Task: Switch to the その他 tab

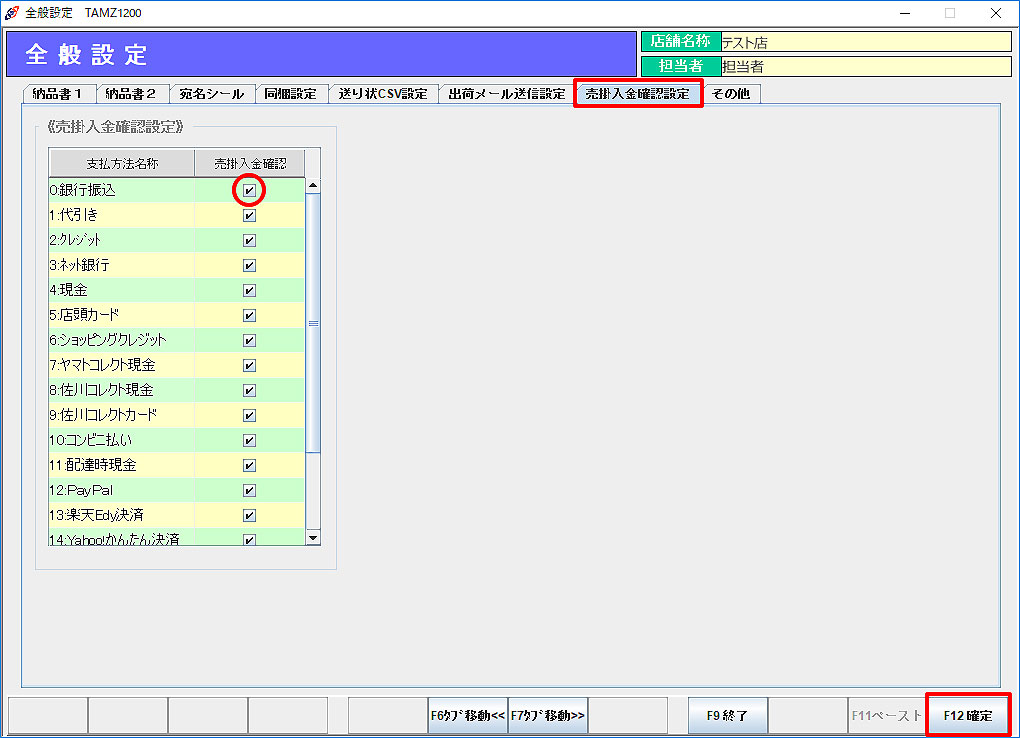Action: pos(733,94)
